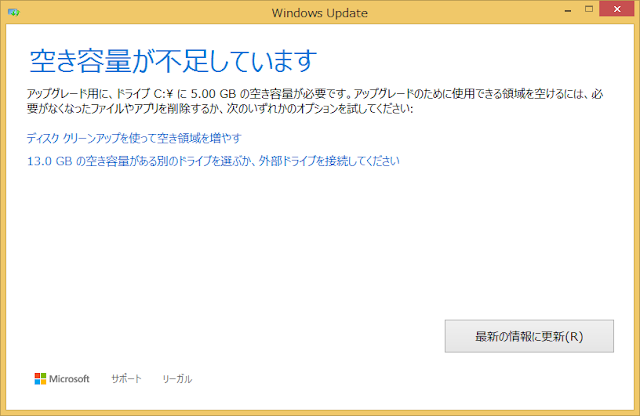
Task: Click the Windows Update title text
Action: (320, 13)
